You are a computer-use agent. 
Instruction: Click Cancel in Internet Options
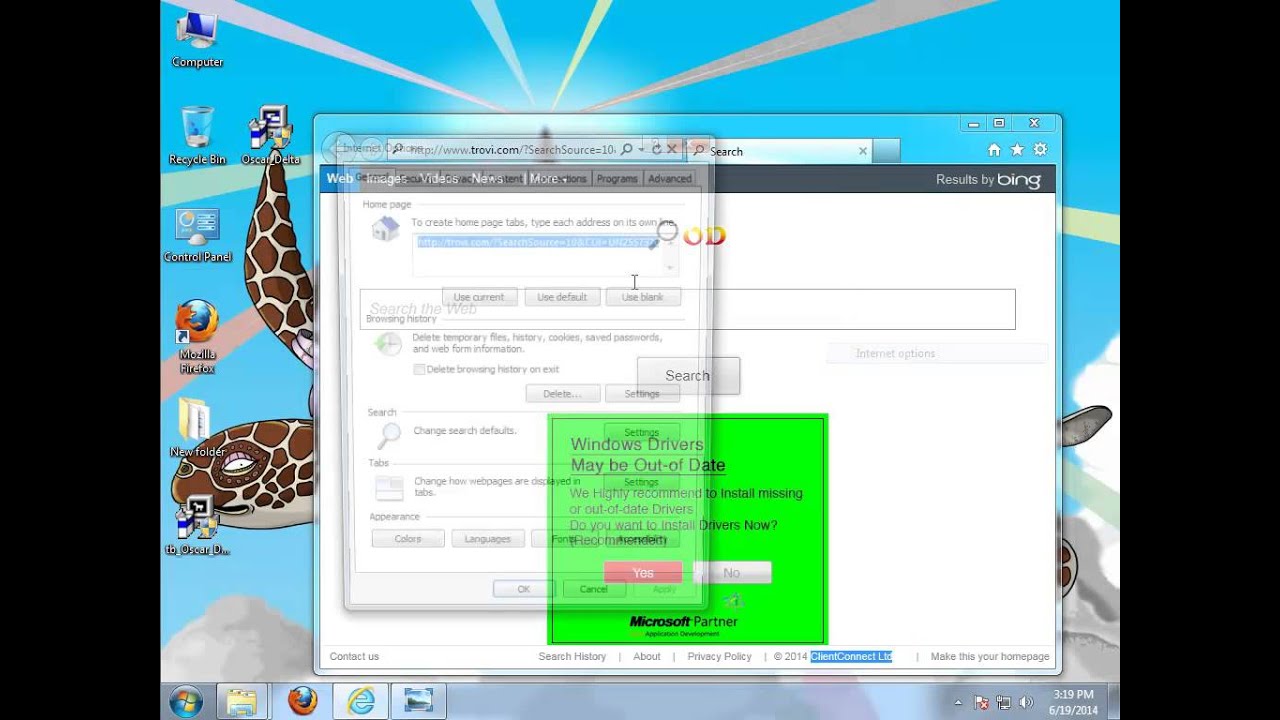coord(593,589)
